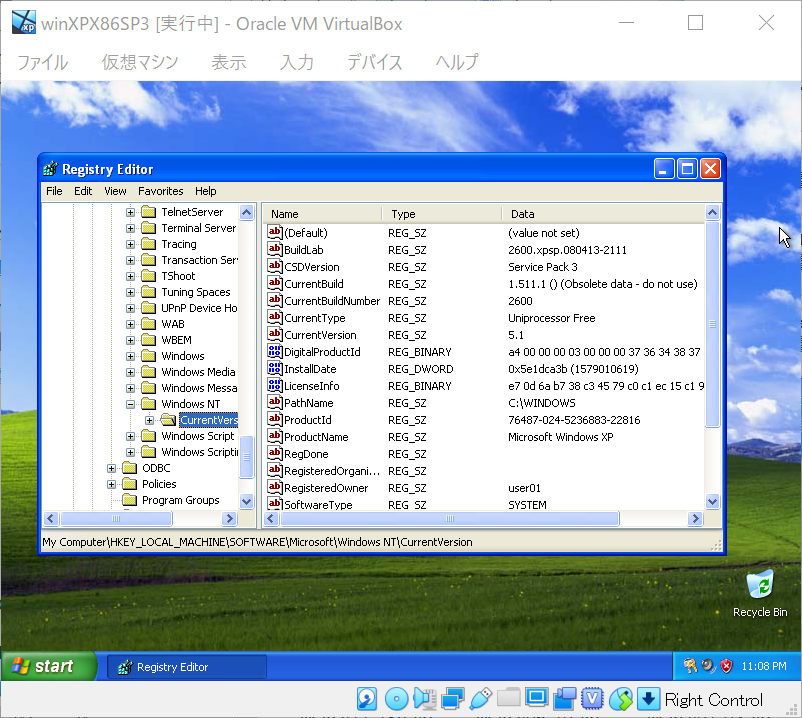The image size is (802, 718).
Task: Open the File menu in Registry Editor
Action: [54, 191]
